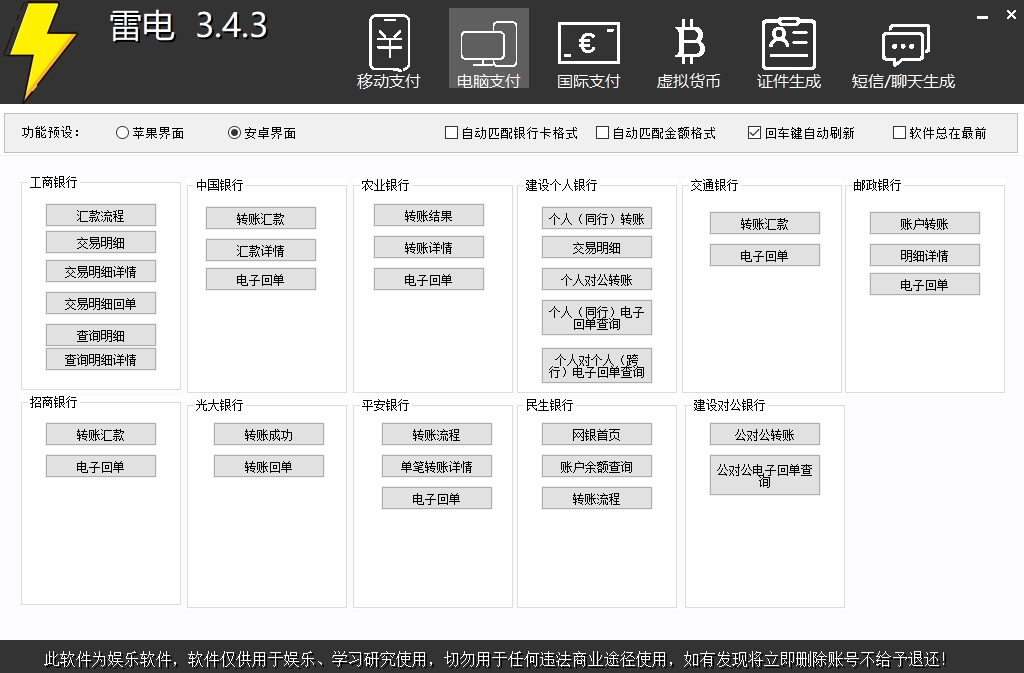Select the 电脑支付 toolbar icon
This screenshot has height=673, width=1024.
[x=488, y=48]
